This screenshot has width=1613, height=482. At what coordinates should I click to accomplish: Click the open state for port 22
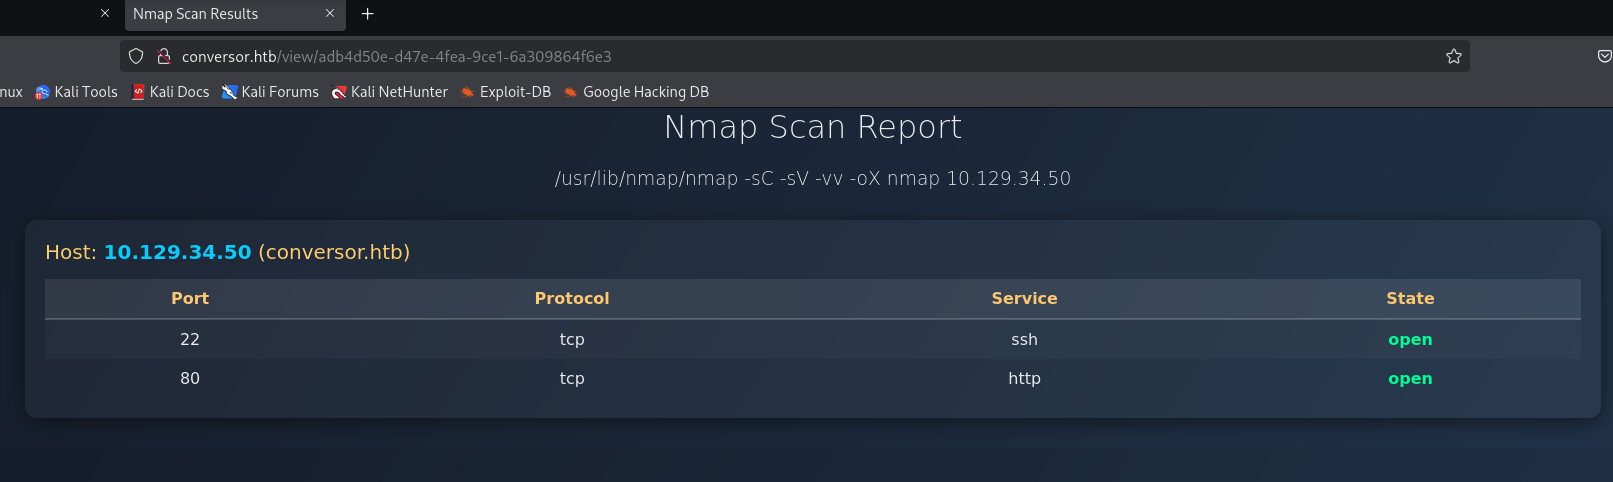[x=1410, y=340]
